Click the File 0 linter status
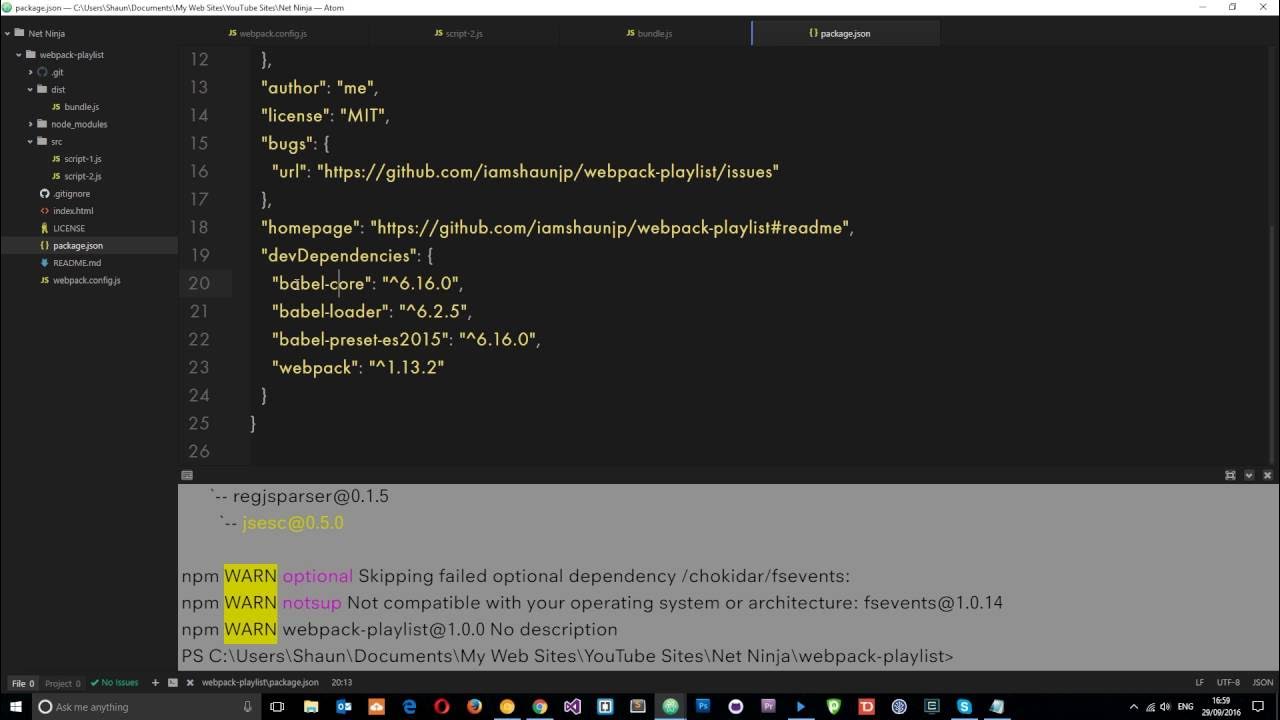The width and height of the screenshot is (1280, 720). click(x=23, y=683)
